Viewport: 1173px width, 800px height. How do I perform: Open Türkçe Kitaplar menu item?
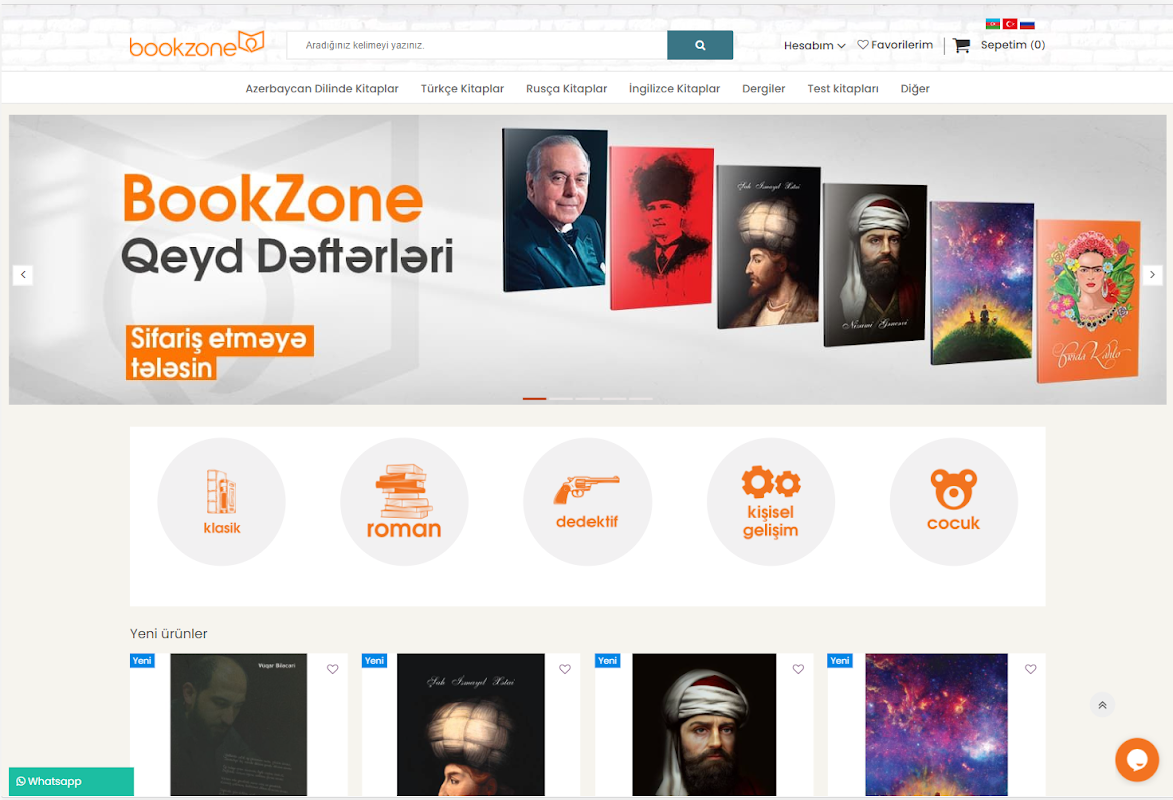[462, 88]
